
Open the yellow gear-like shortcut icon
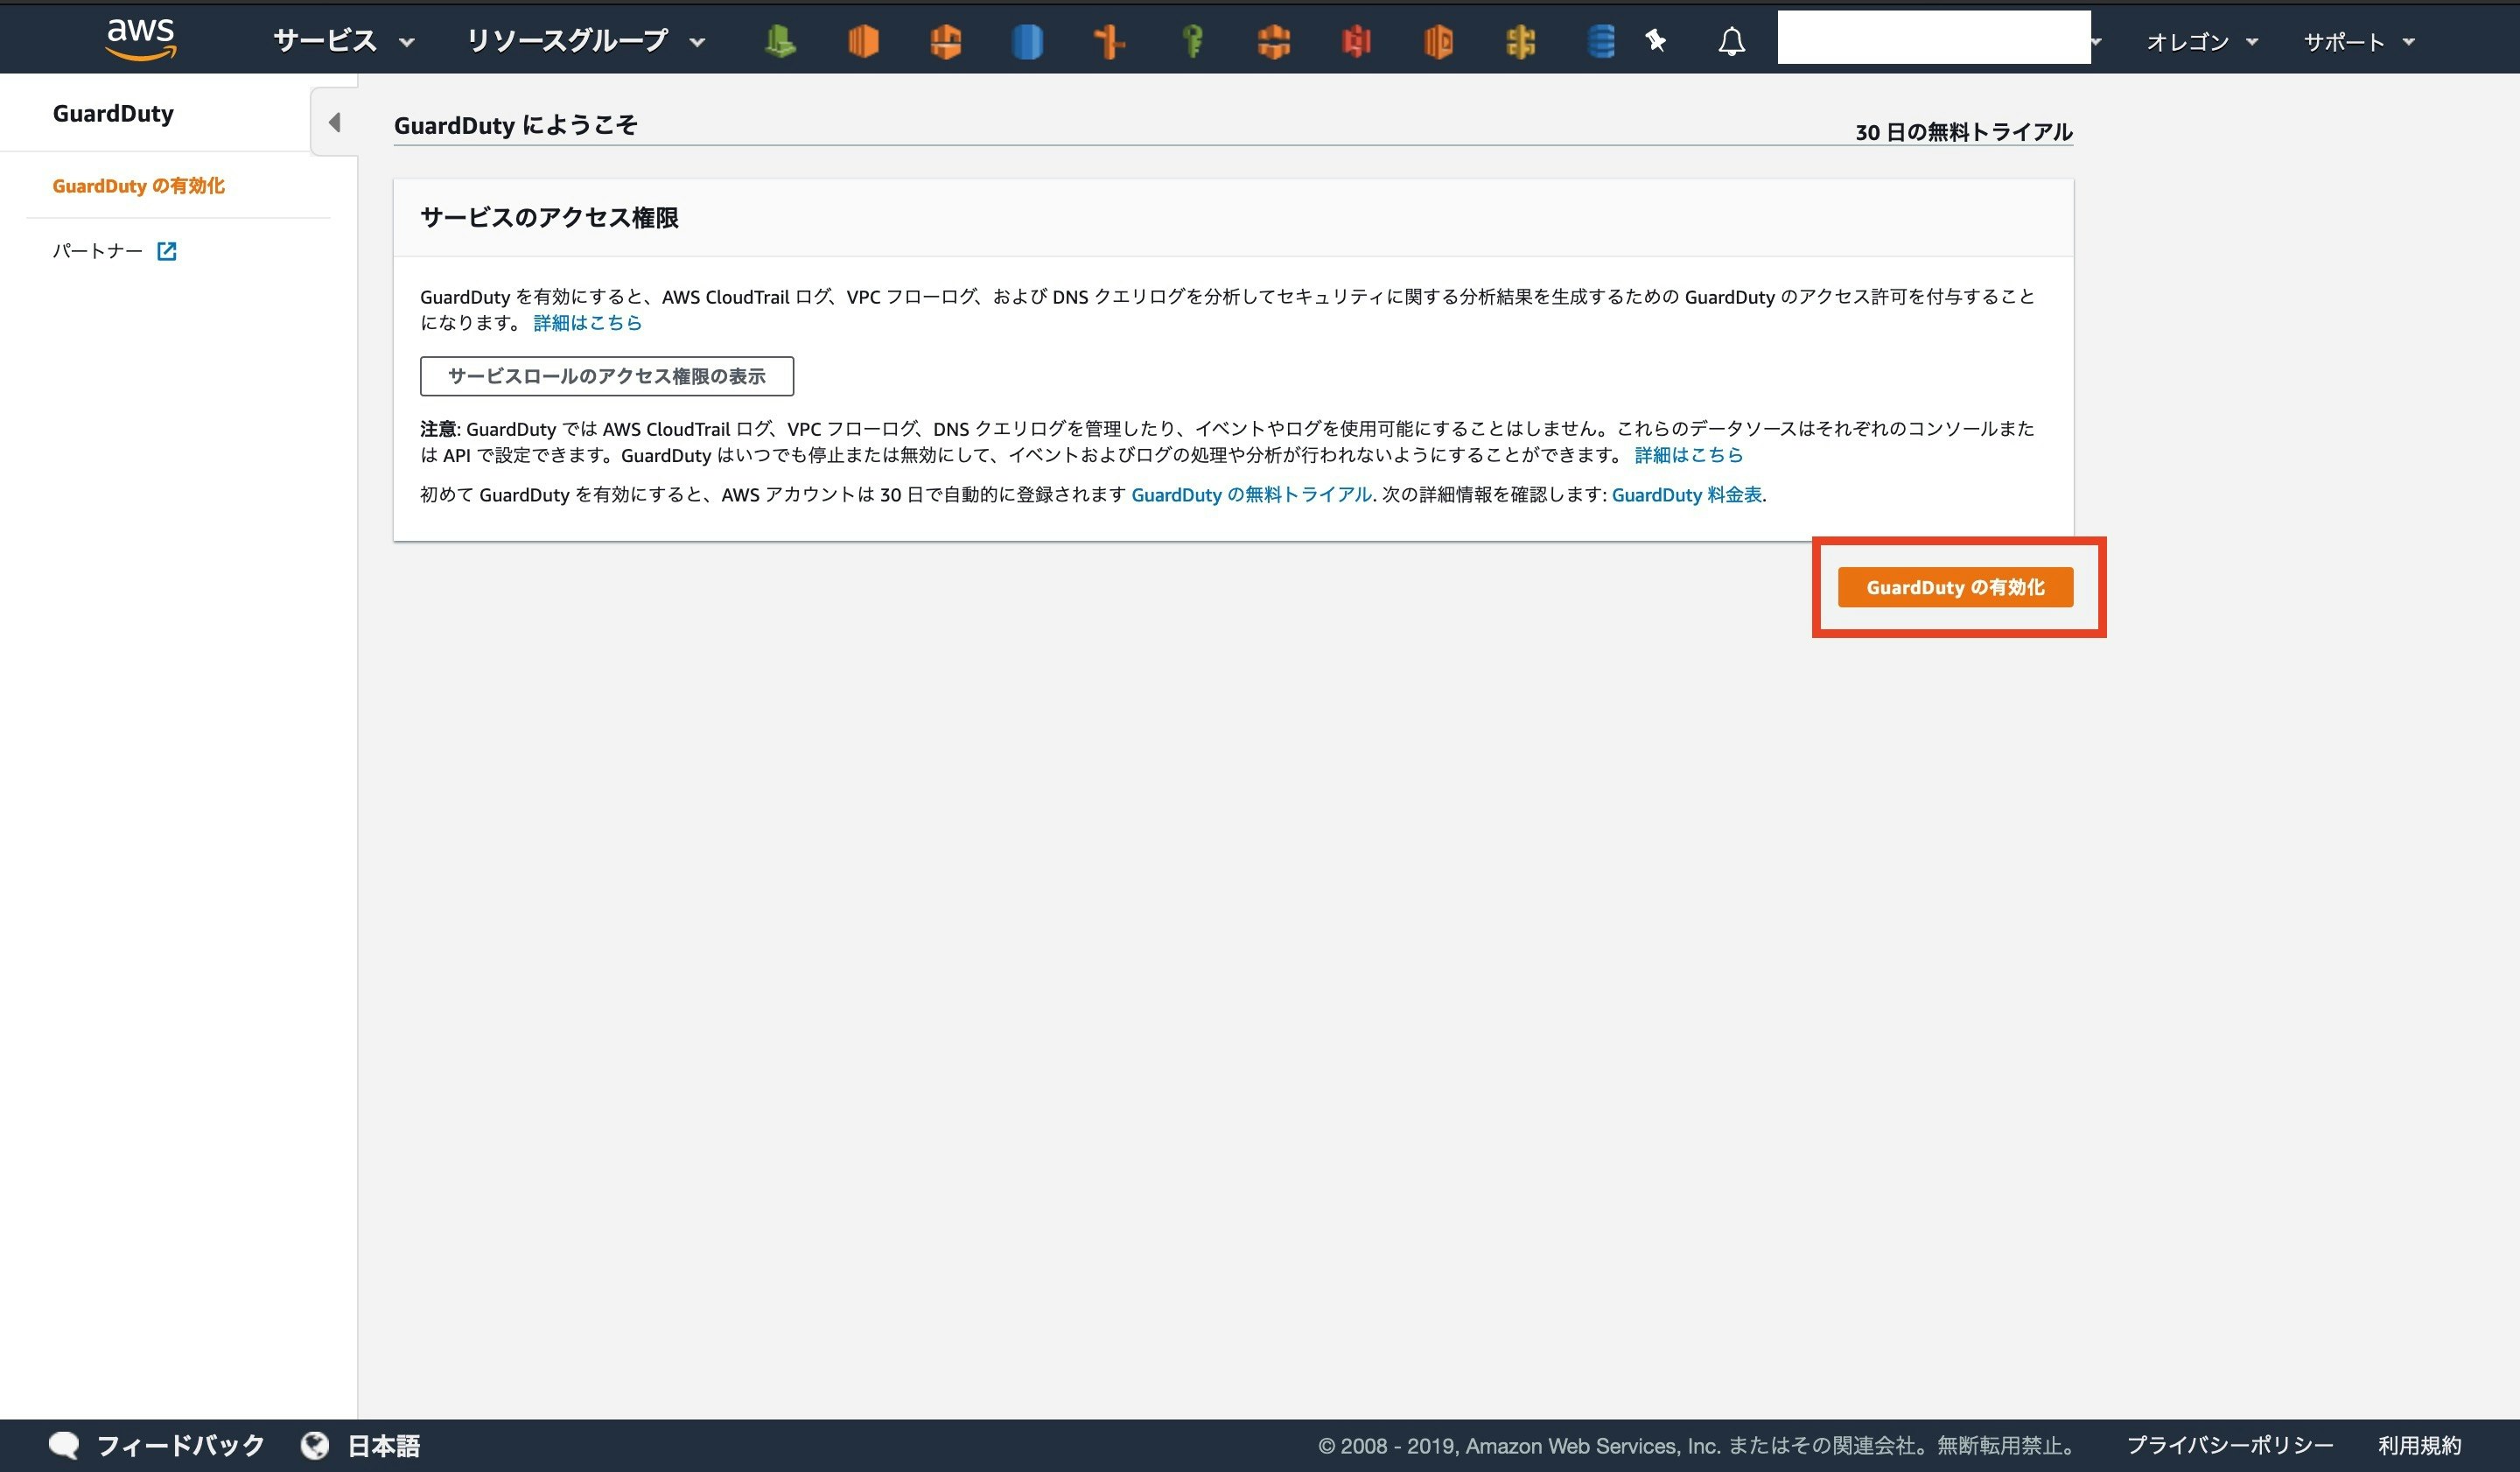coord(1520,41)
